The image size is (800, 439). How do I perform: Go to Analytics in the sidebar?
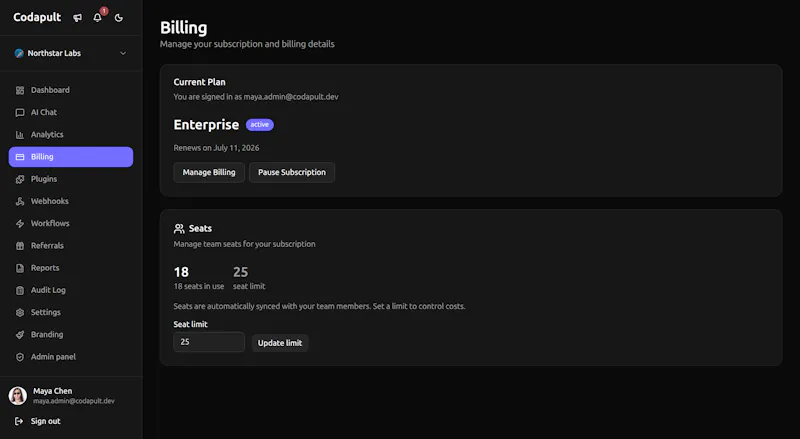(71, 135)
